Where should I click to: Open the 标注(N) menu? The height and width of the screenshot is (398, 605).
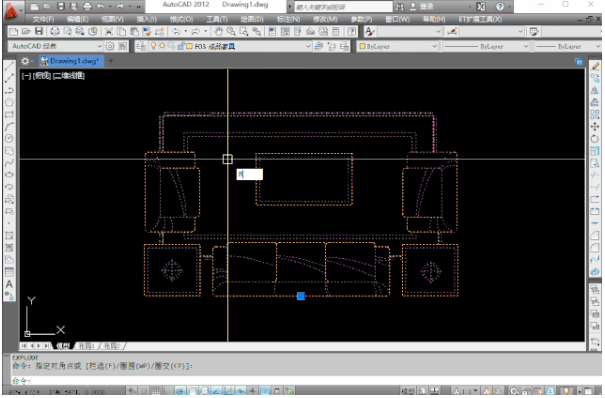[288, 19]
